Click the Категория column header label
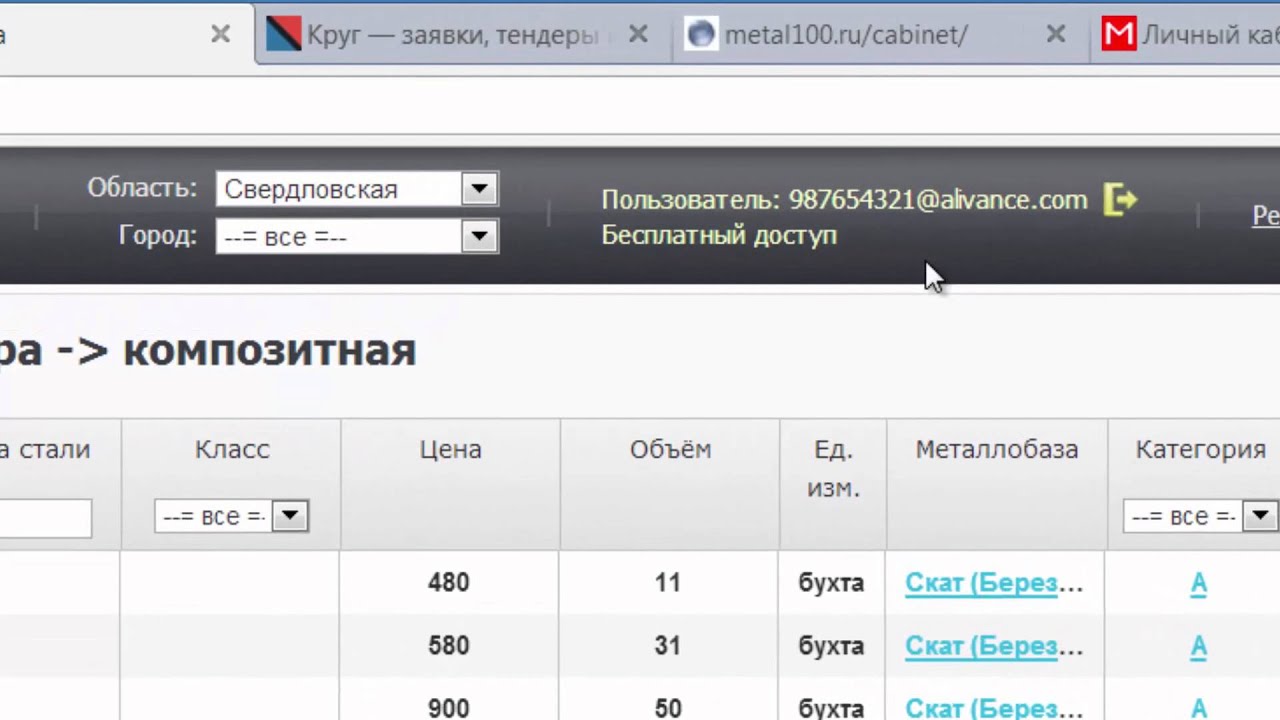The height and width of the screenshot is (720, 1280). [1200, 450]
